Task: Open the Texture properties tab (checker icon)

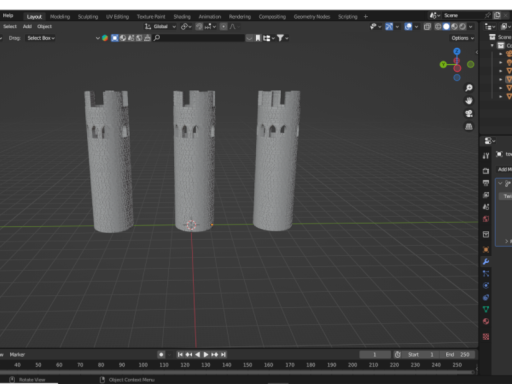Action: point(486,337)
